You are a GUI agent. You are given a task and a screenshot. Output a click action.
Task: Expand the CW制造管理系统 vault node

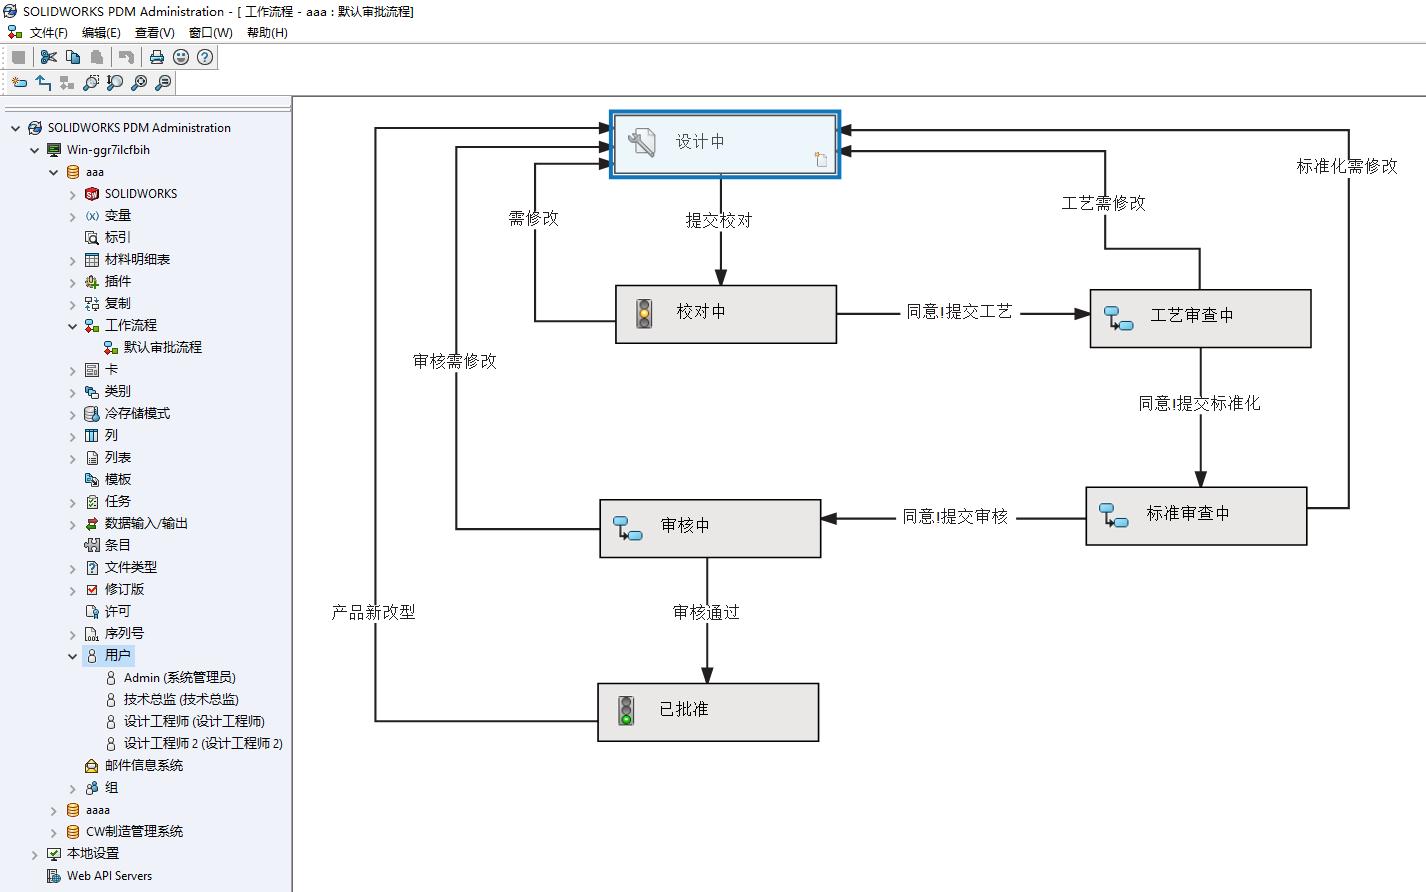point(54,832)
